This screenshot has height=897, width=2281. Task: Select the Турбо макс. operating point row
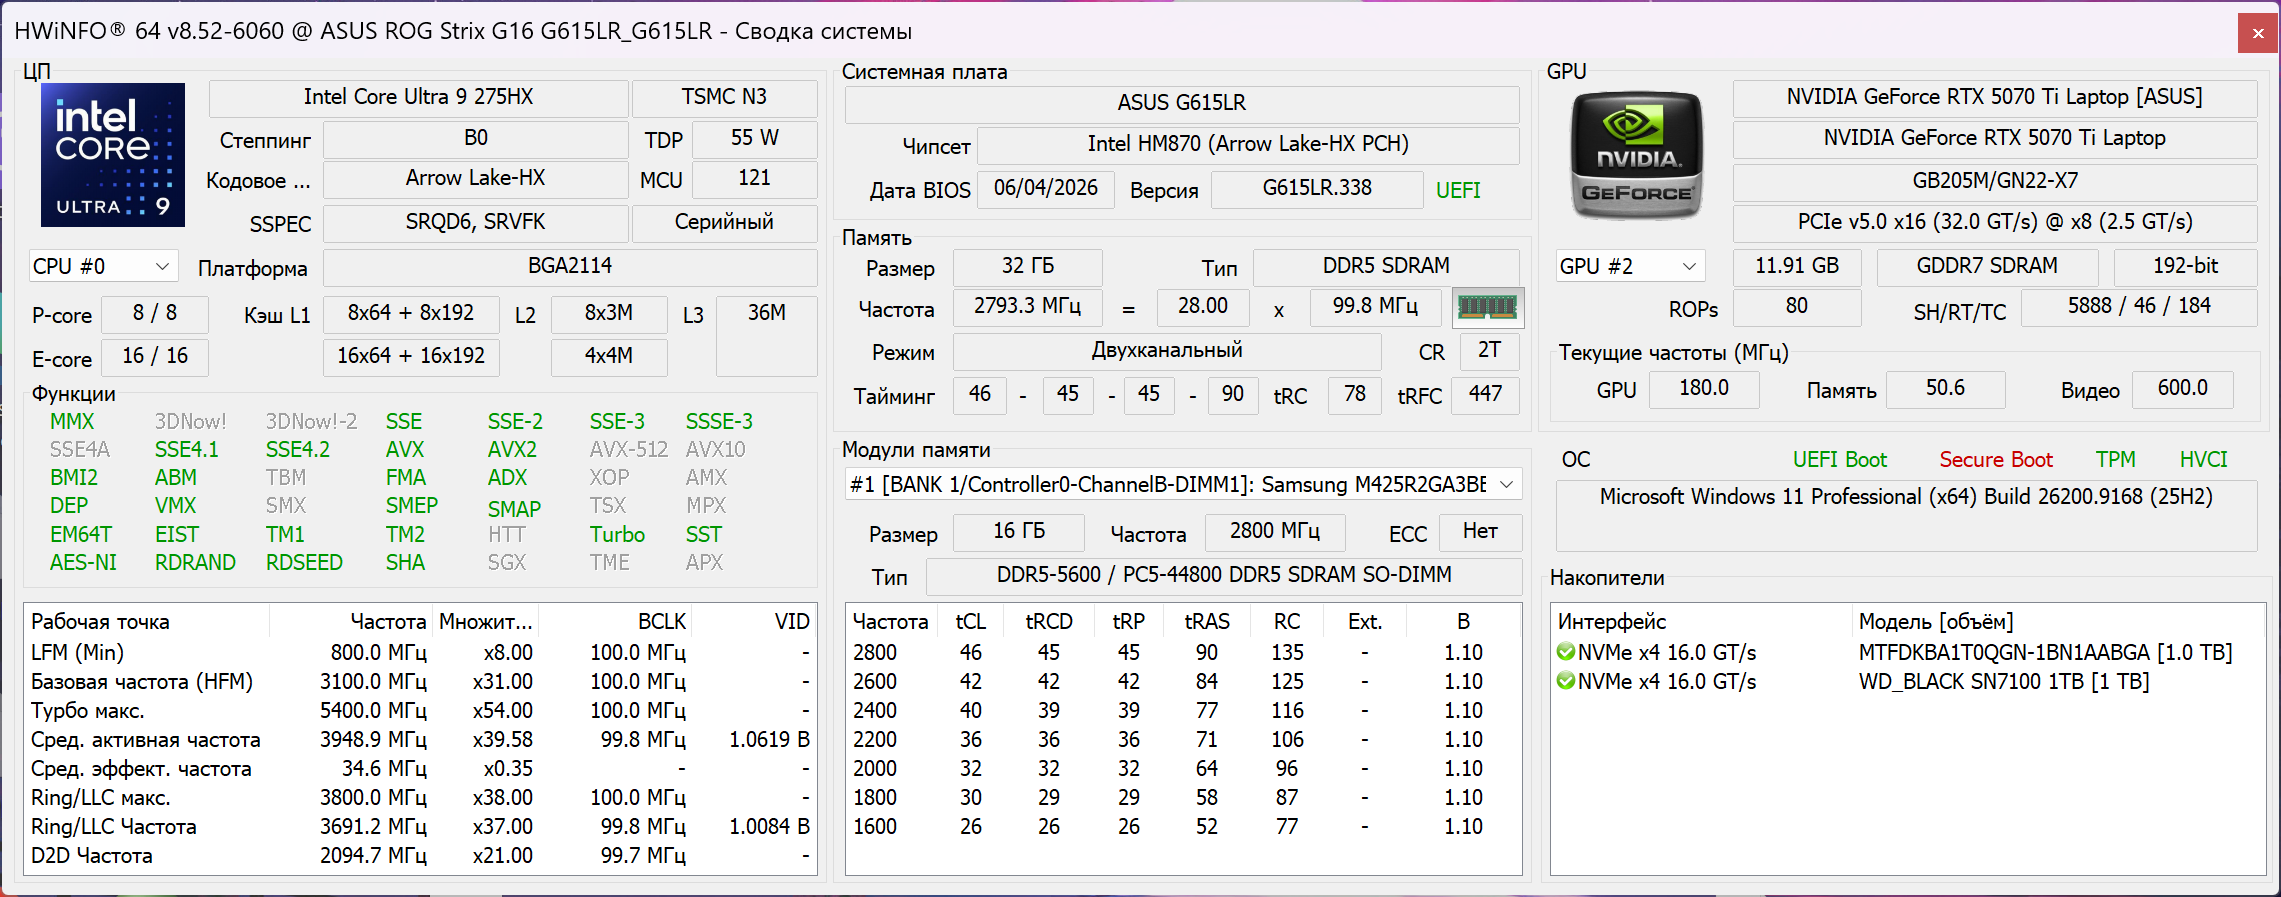pos(420,710)
